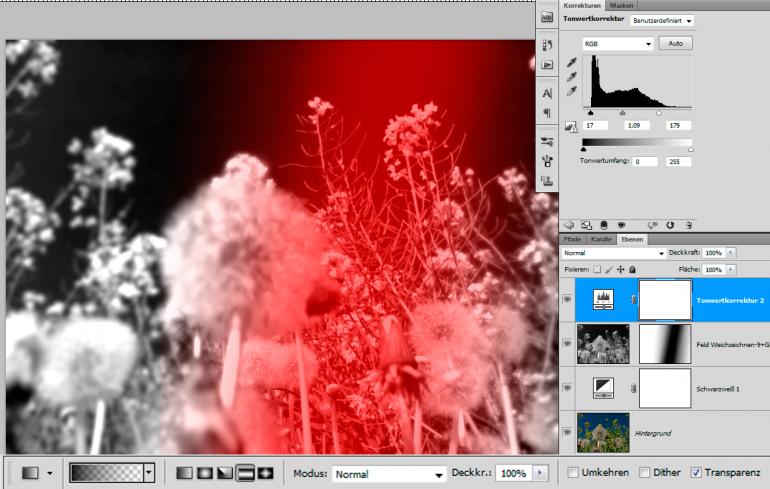
Task: Click the shadow input field 17
Action: 595,126
